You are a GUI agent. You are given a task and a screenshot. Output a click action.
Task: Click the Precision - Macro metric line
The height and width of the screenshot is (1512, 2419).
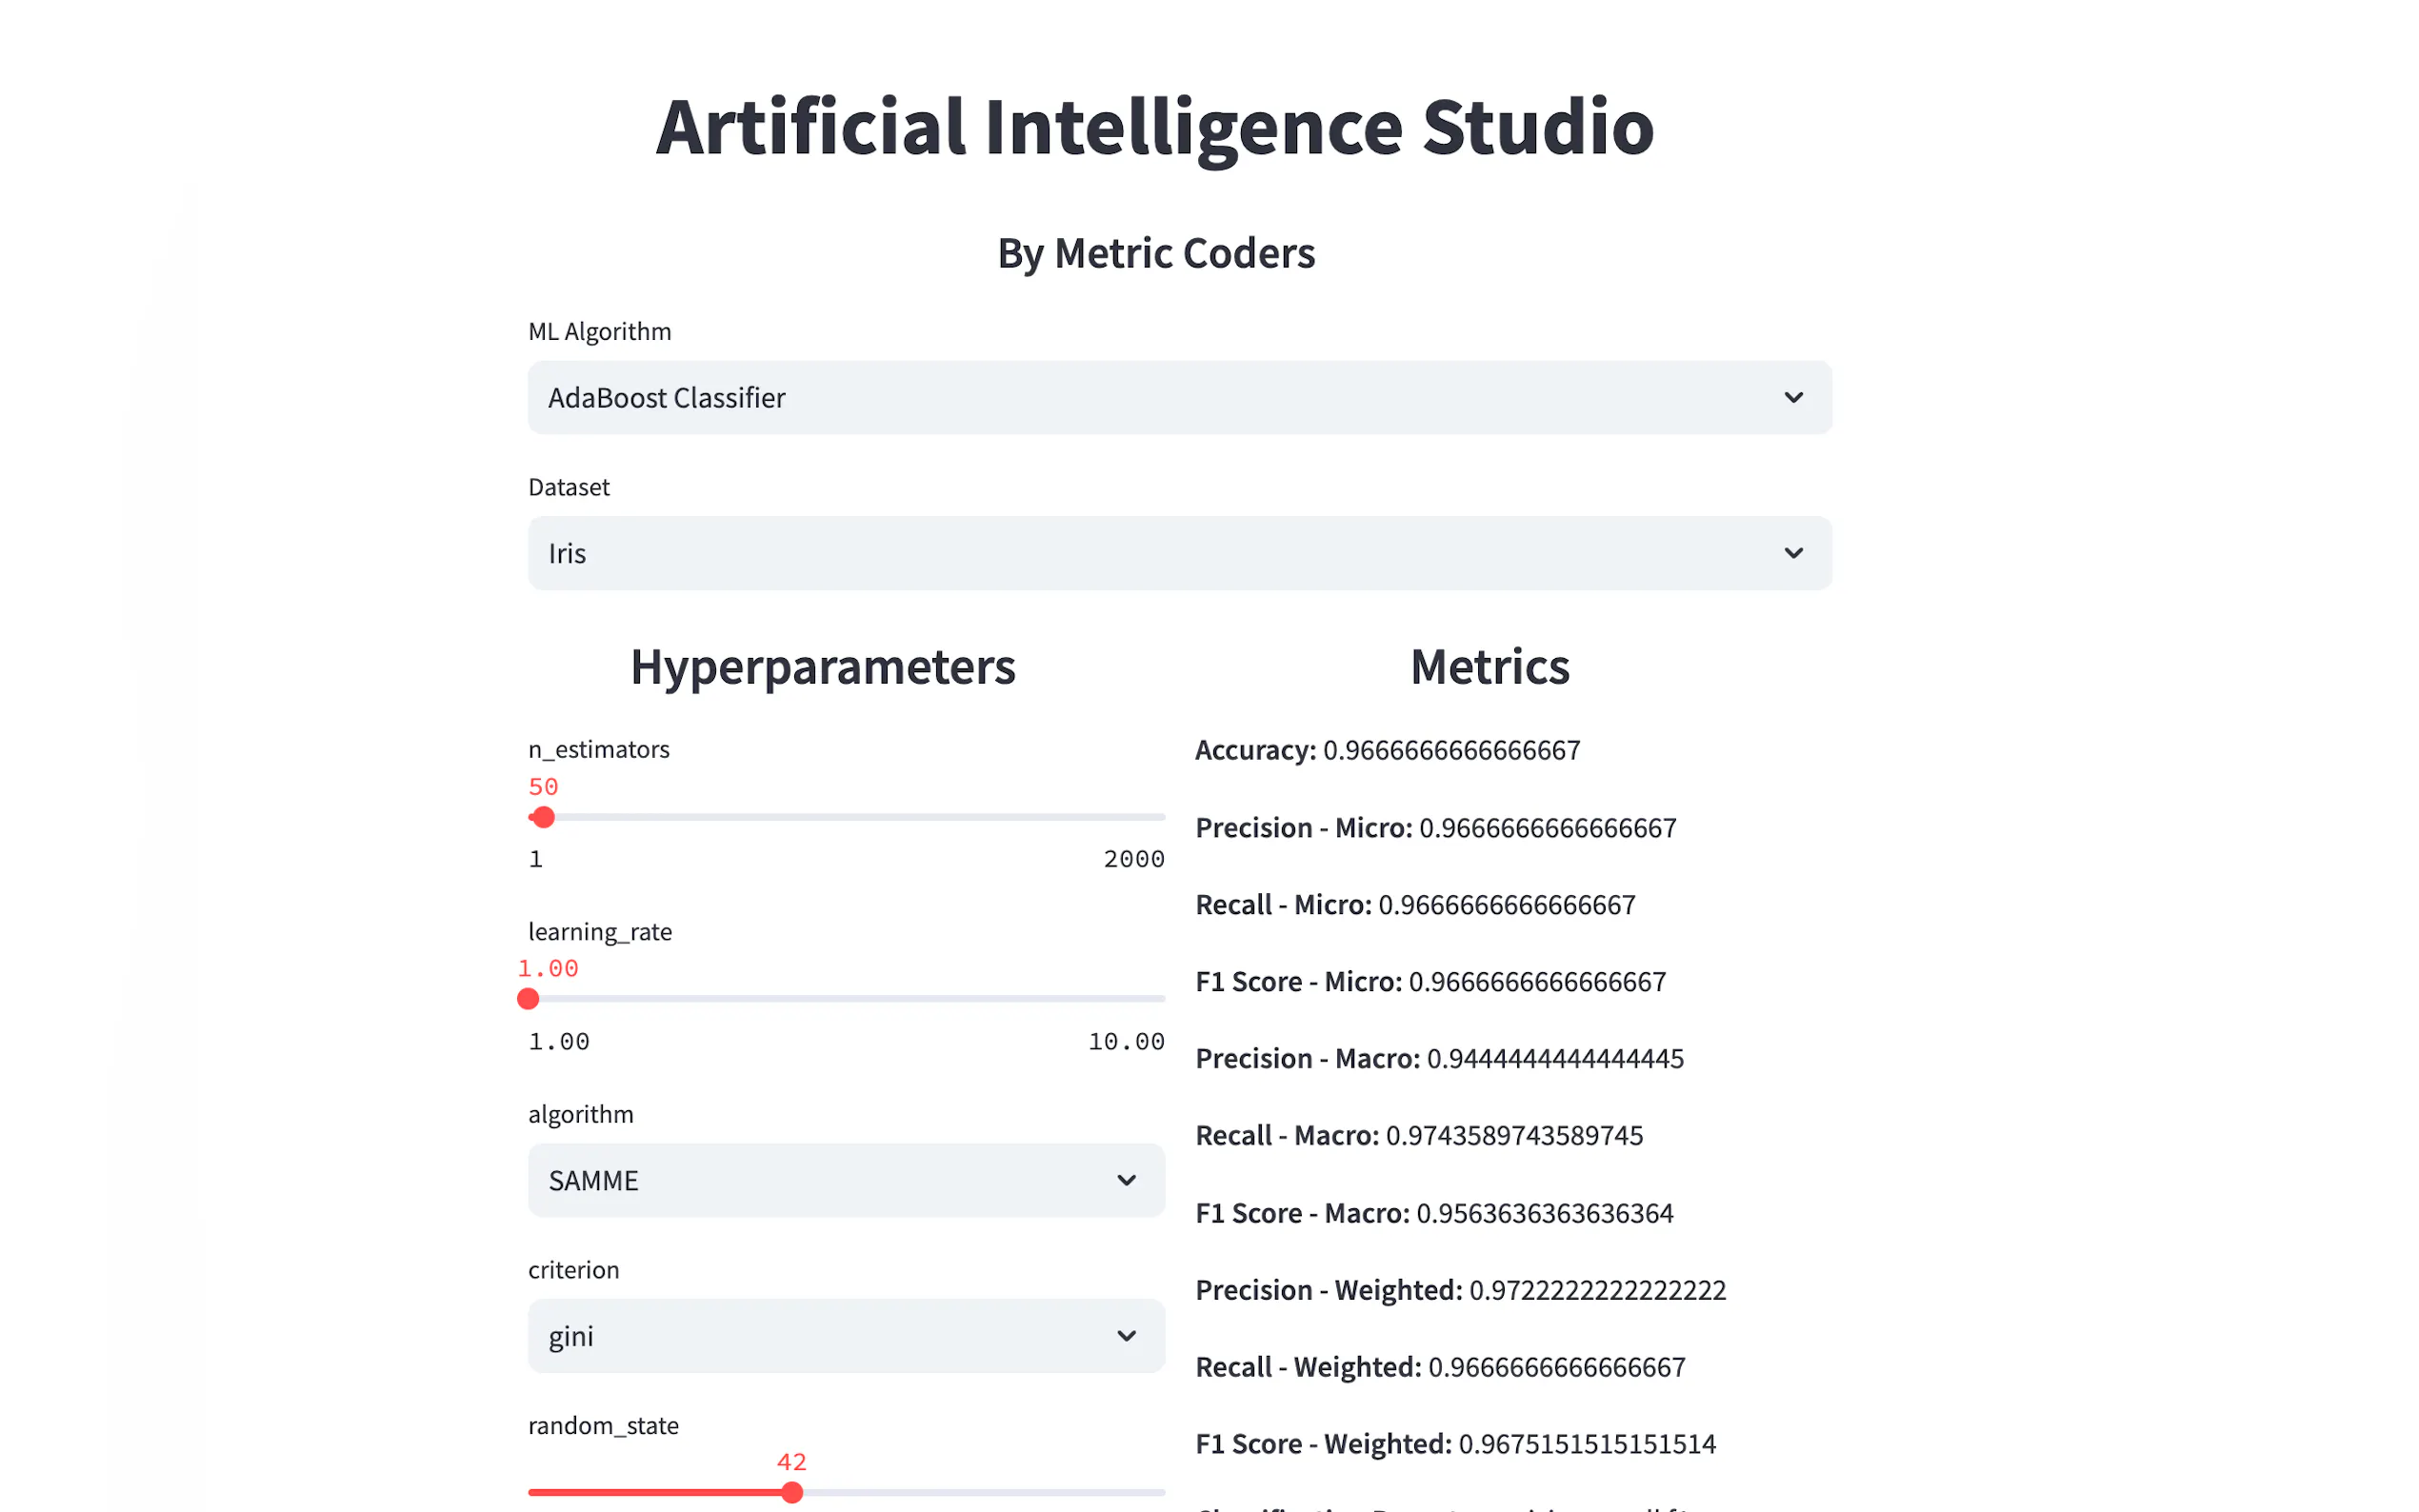tap(1439, 1058)
